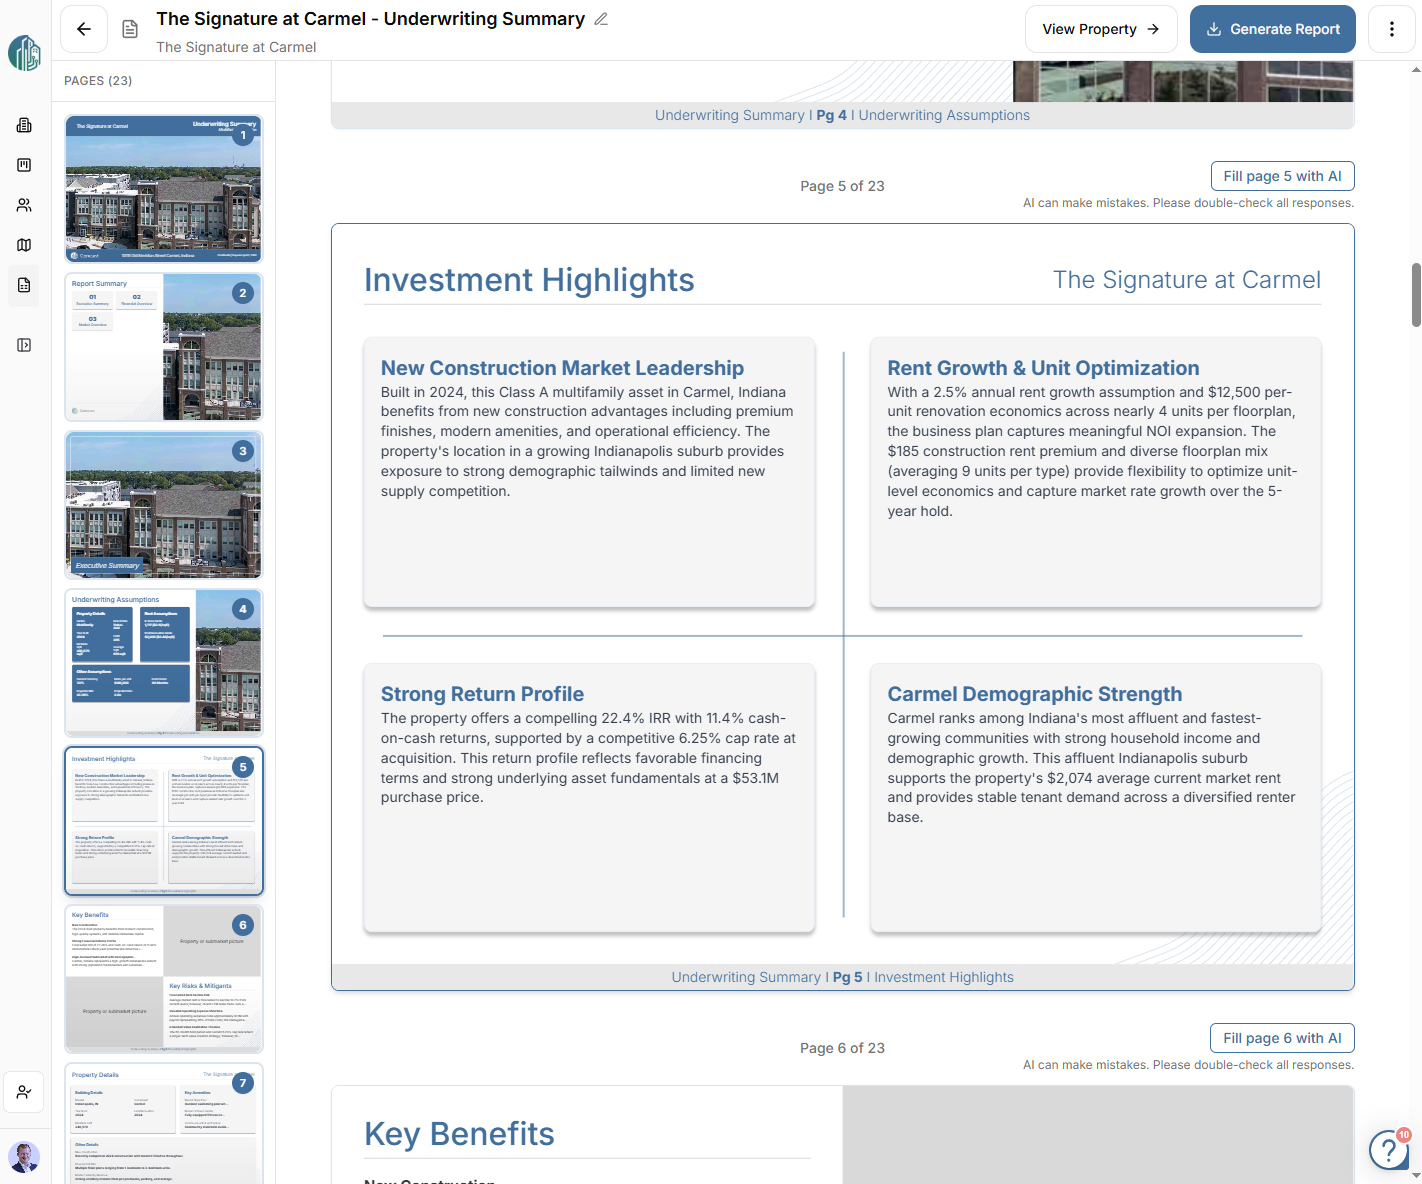Open the reports document icon in sidebar
This screenshot has width=1422, height=1184.
[25, 285]
